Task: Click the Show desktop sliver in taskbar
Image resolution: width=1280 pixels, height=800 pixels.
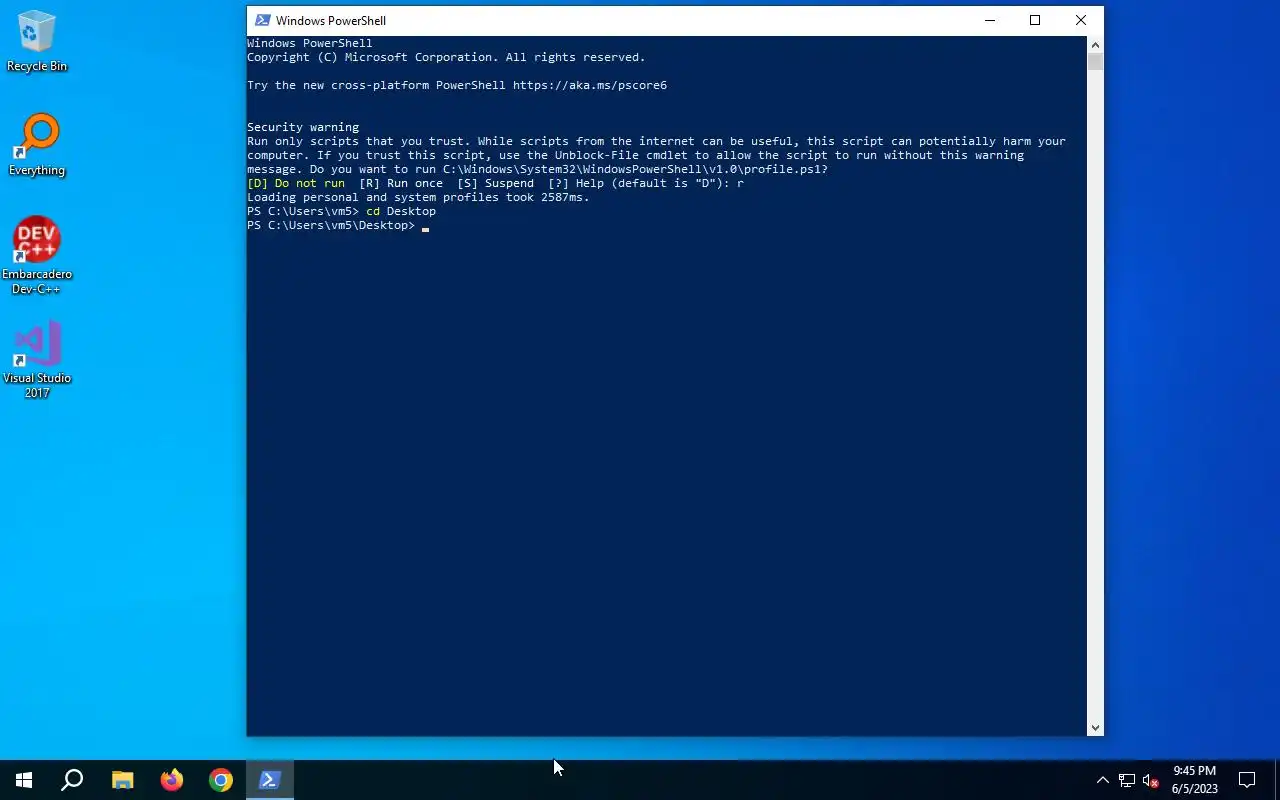Action: (x=1277, y=780)
